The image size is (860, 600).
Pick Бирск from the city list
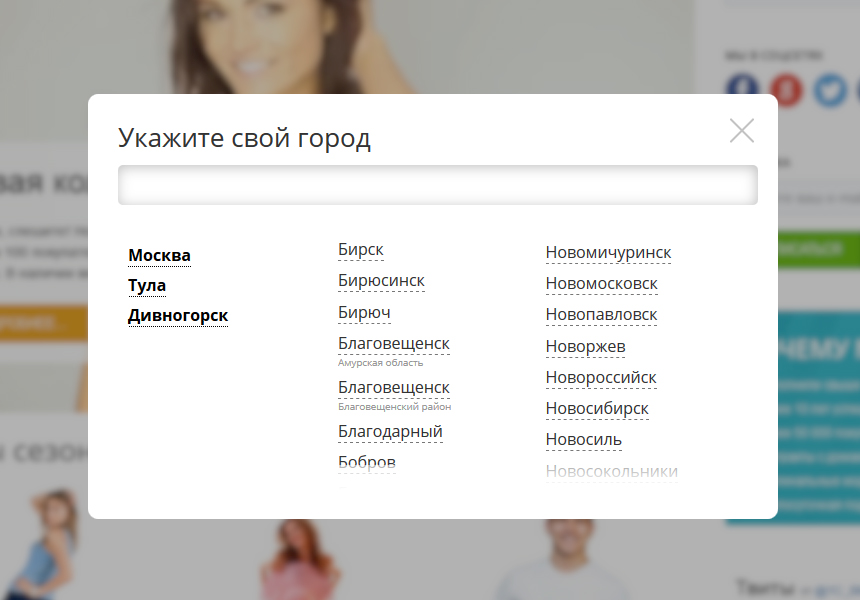click(x=360, y=249)
